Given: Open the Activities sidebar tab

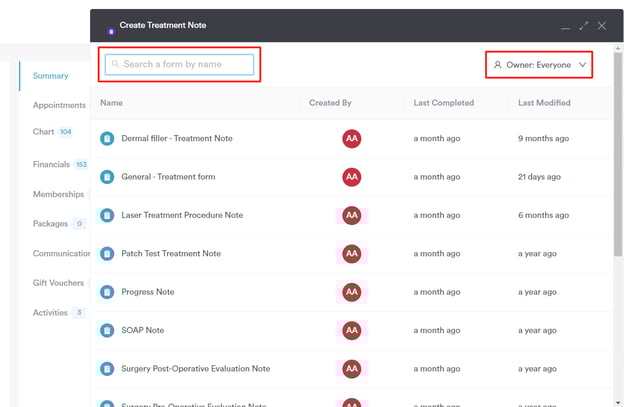Looking at the screenshot, I should [50, 313].
